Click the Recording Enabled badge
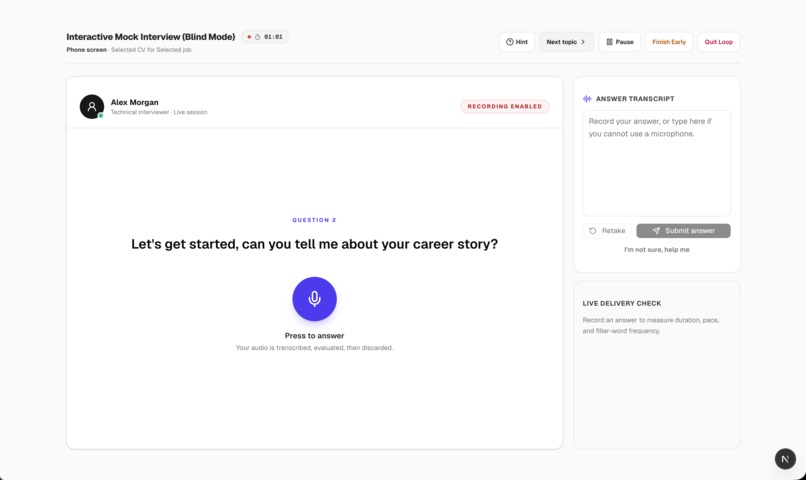The width and height of the screenshot is (806, 480). 504,106
